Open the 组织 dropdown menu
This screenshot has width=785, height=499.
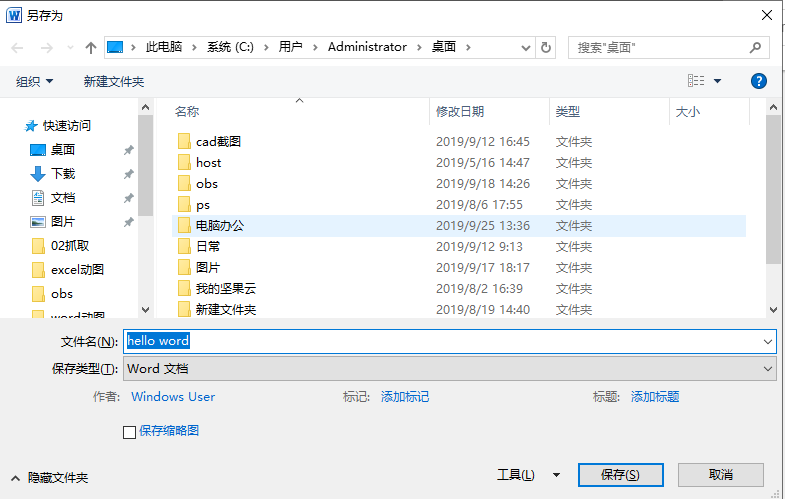35,81
